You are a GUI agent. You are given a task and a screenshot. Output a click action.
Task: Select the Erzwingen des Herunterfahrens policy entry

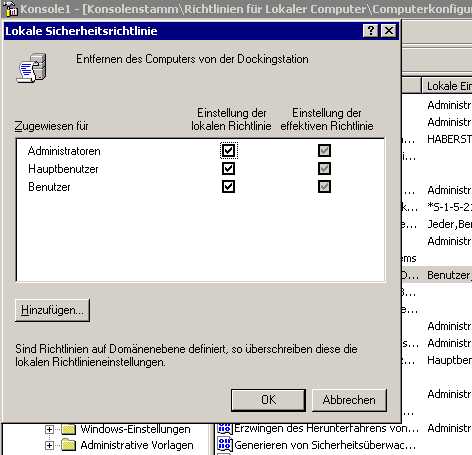point(326,428)
